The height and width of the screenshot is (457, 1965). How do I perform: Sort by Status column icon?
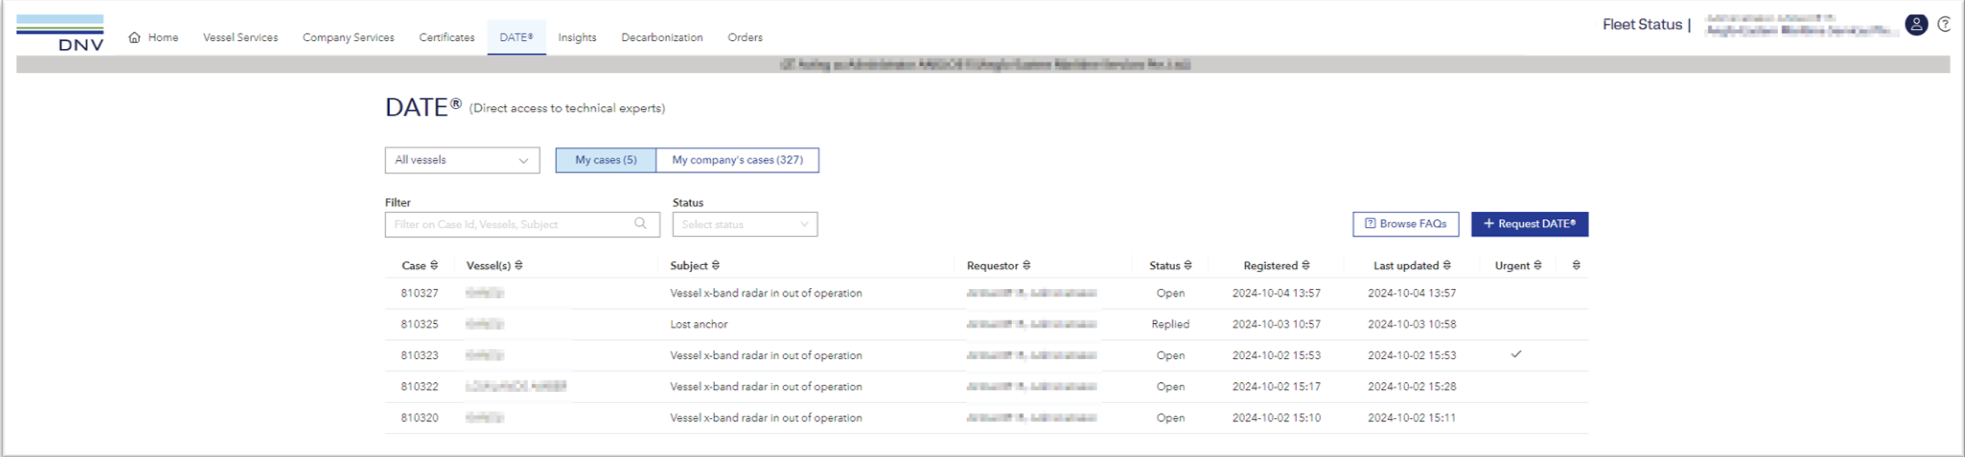[x=1188, y=265]
